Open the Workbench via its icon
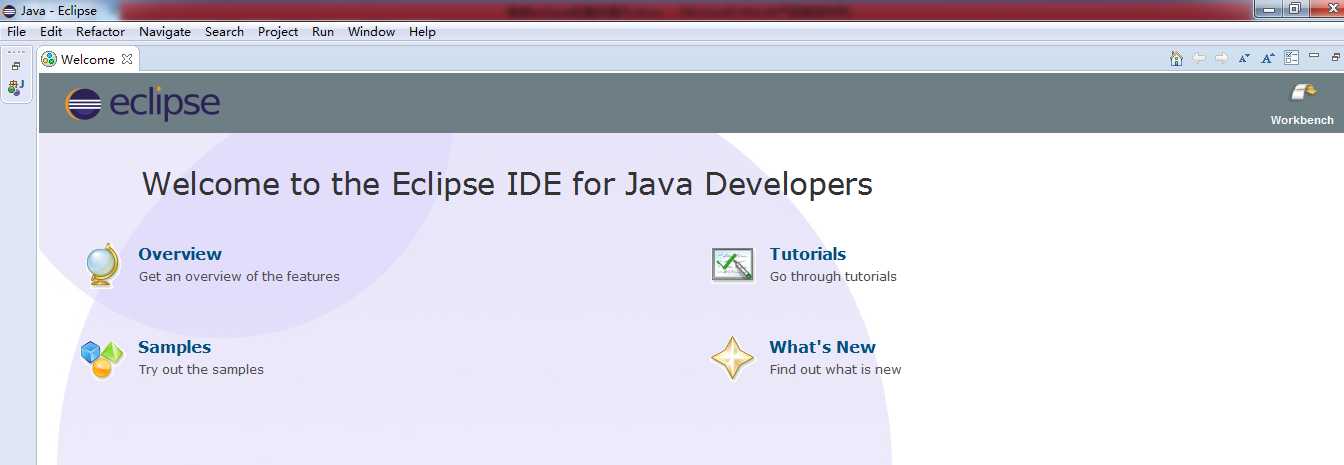This screenshot has width=1344, height=465. point(1303,93)
